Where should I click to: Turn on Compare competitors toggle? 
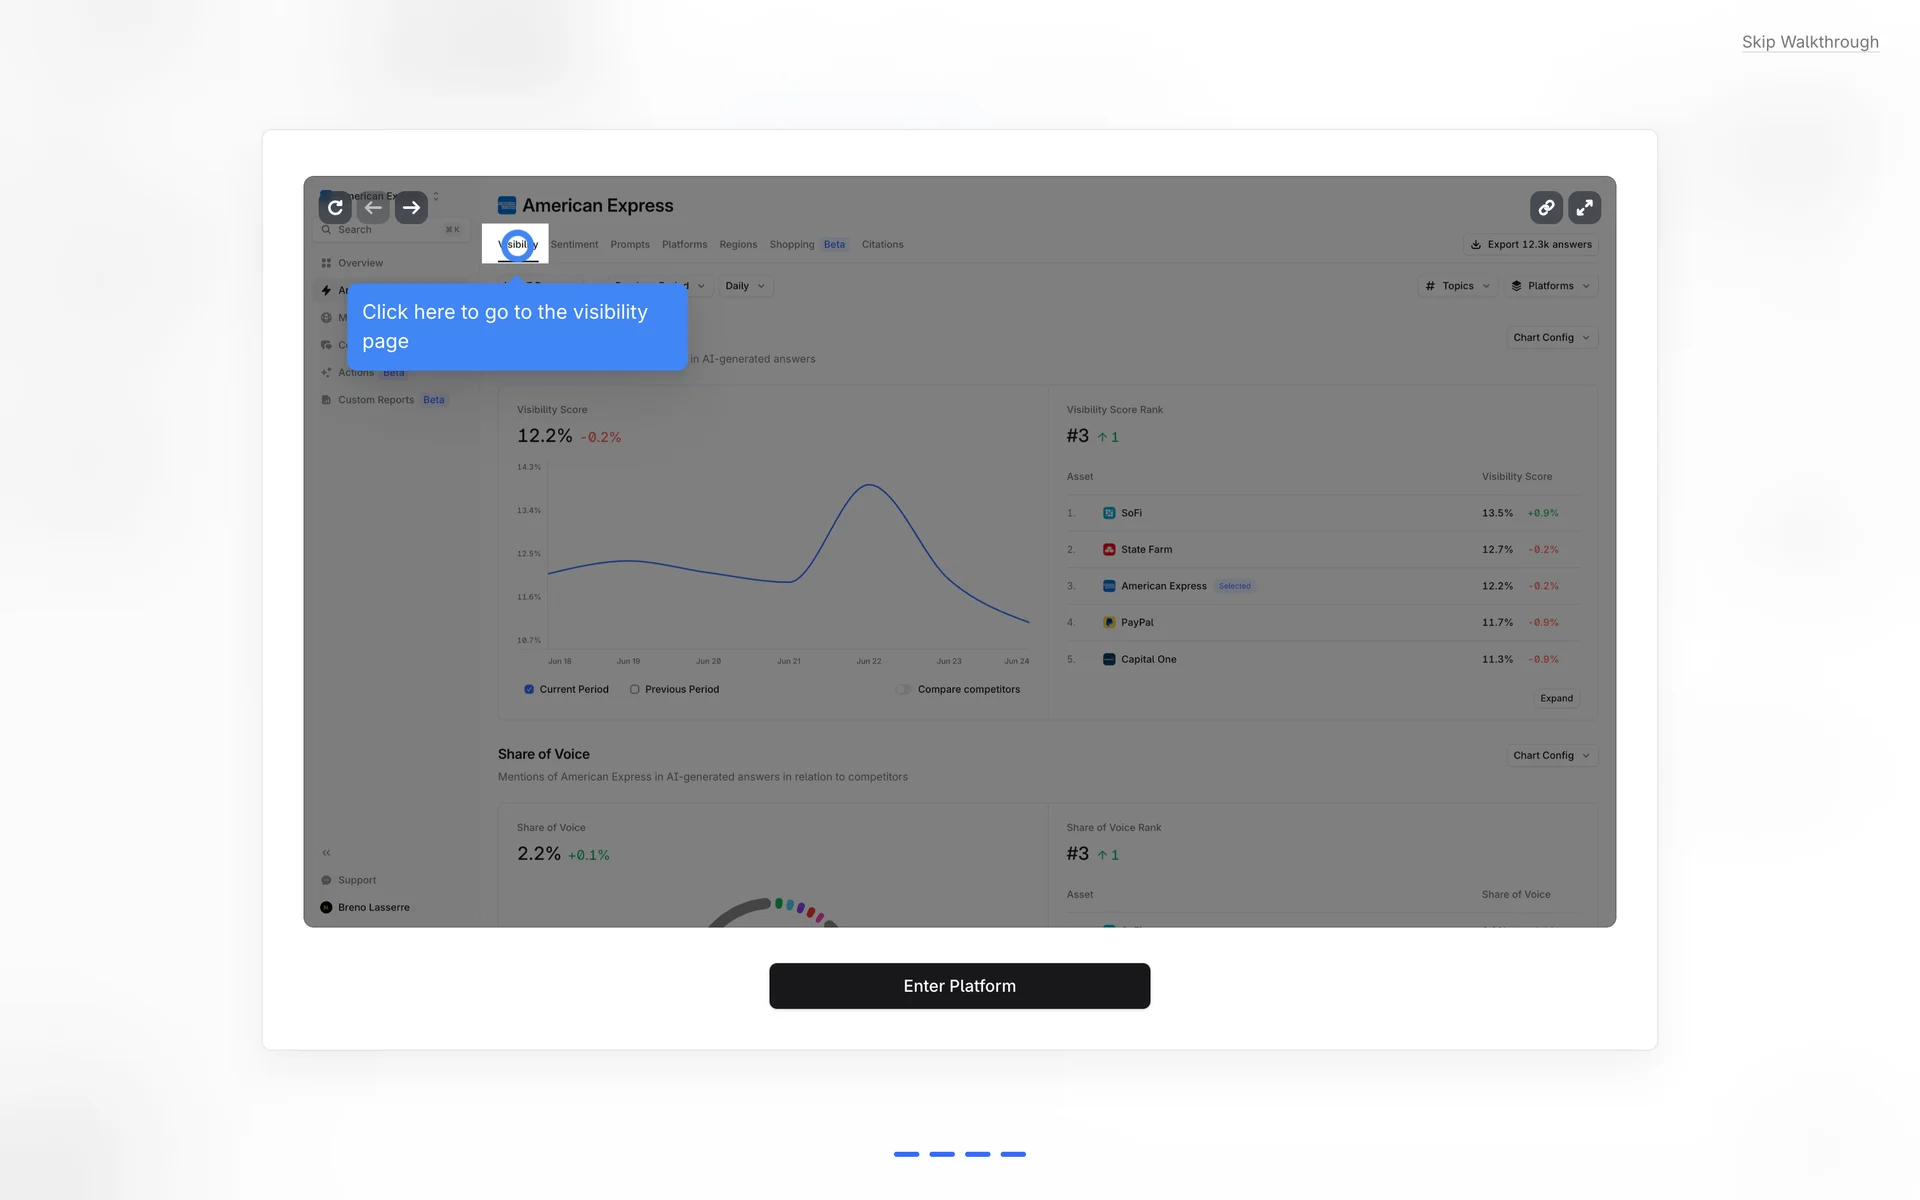pos(903,689)
